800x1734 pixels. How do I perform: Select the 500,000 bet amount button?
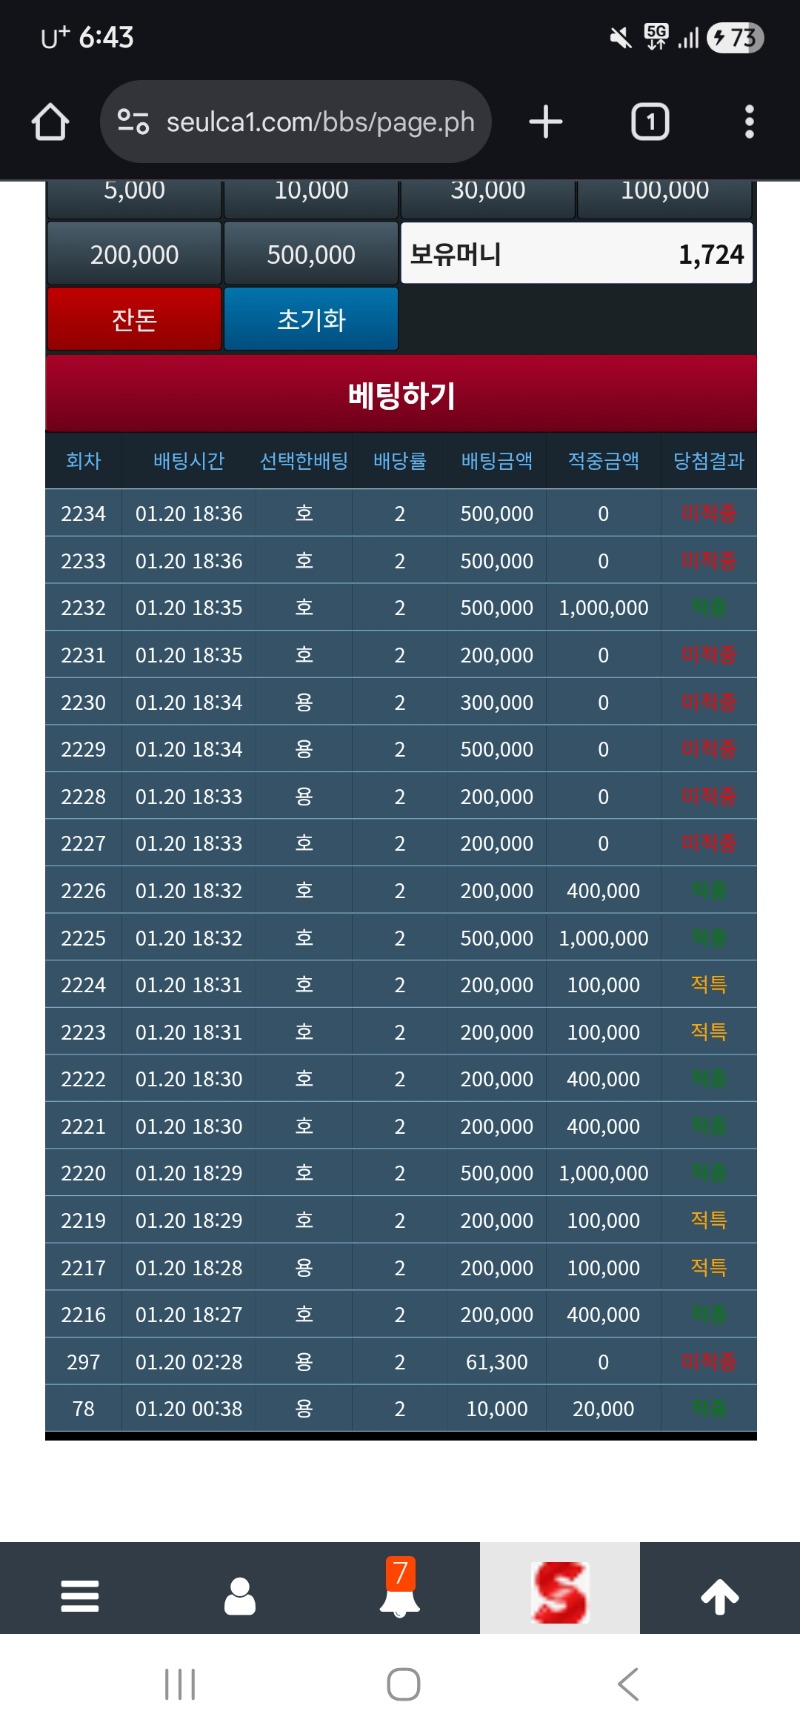pos(311,254)
